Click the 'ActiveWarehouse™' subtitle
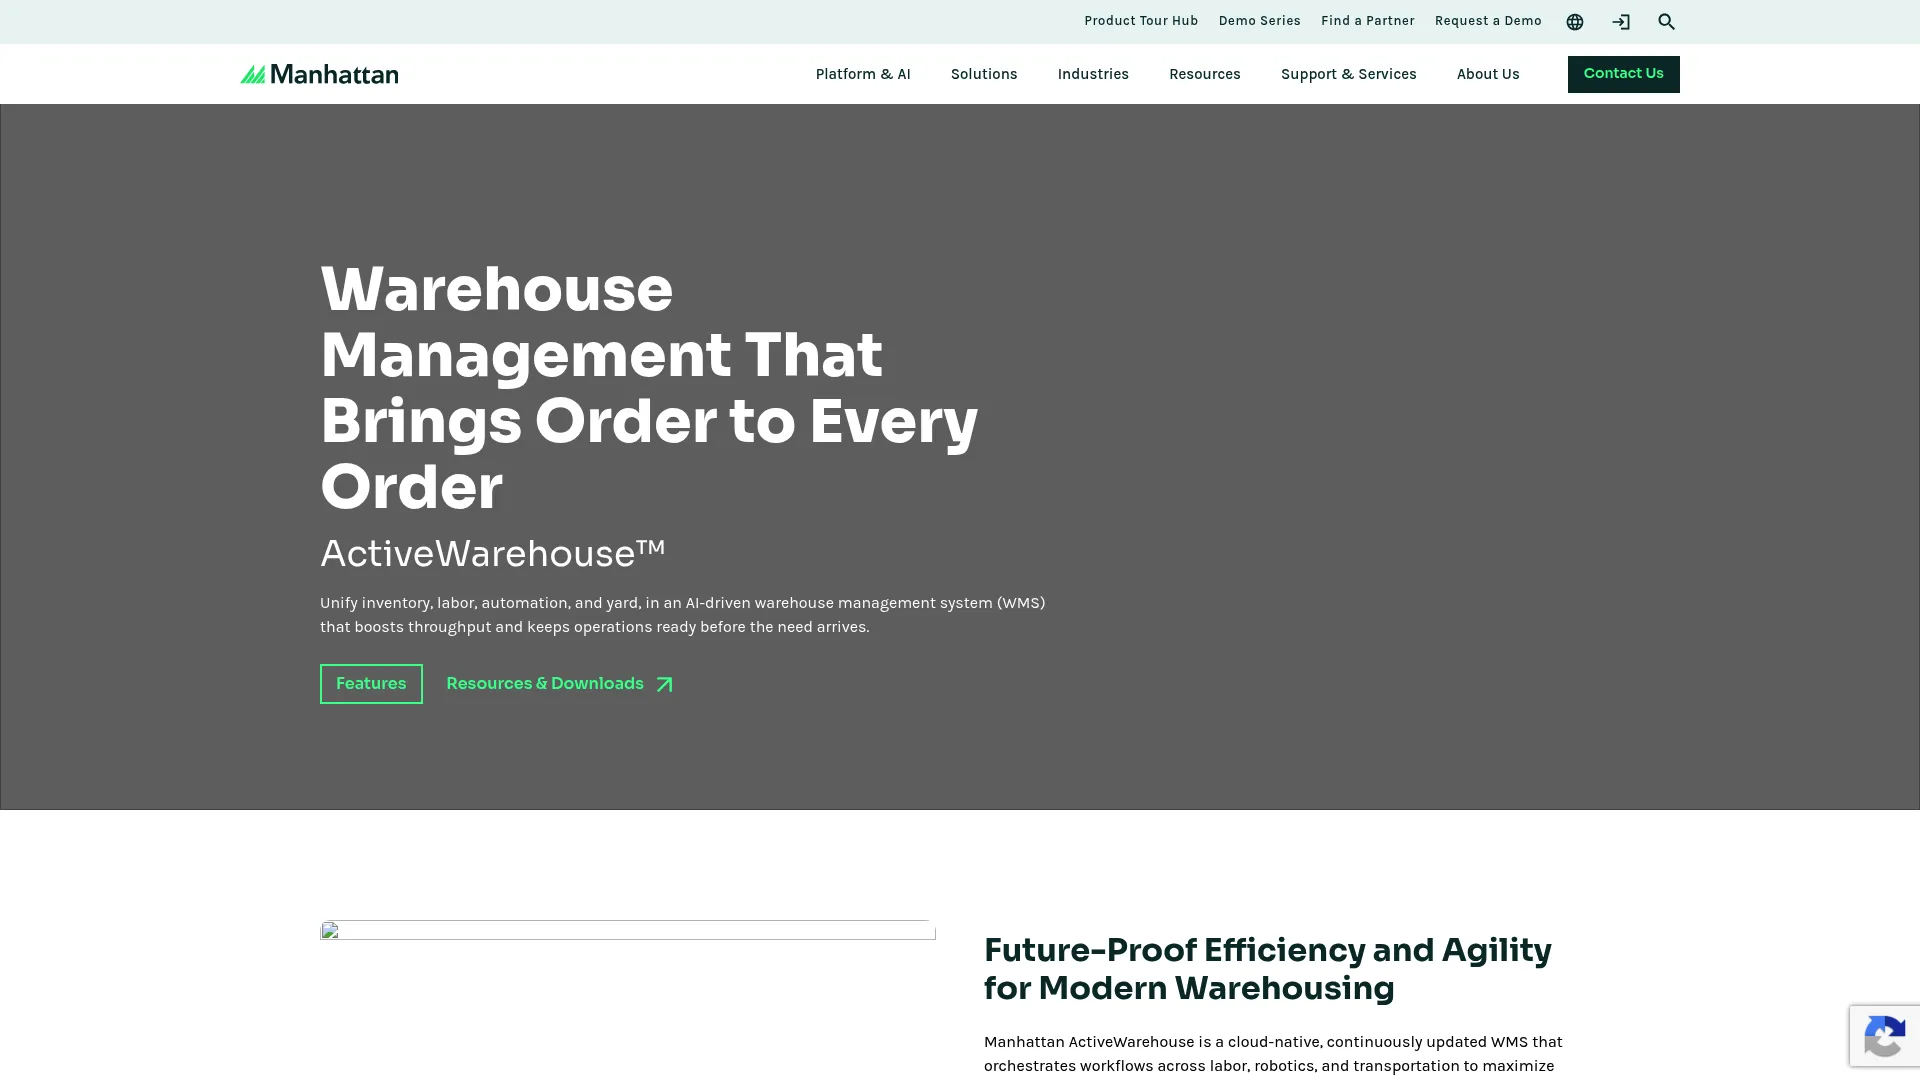This screenshot has width=1920, height=1080. pos(493,554)
